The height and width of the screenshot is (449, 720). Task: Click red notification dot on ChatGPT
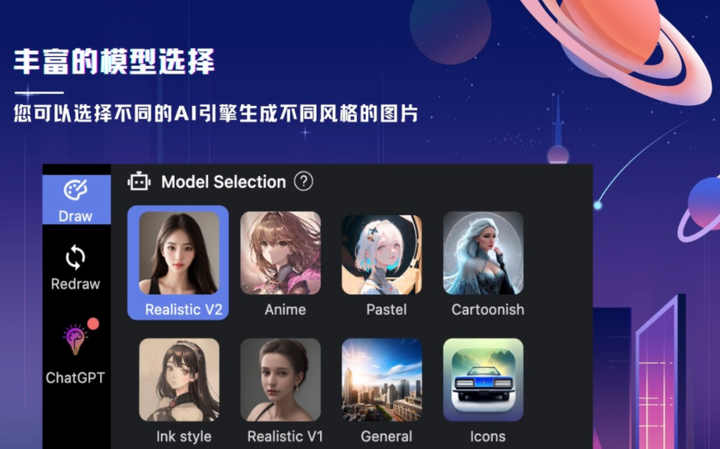[93, 324]
